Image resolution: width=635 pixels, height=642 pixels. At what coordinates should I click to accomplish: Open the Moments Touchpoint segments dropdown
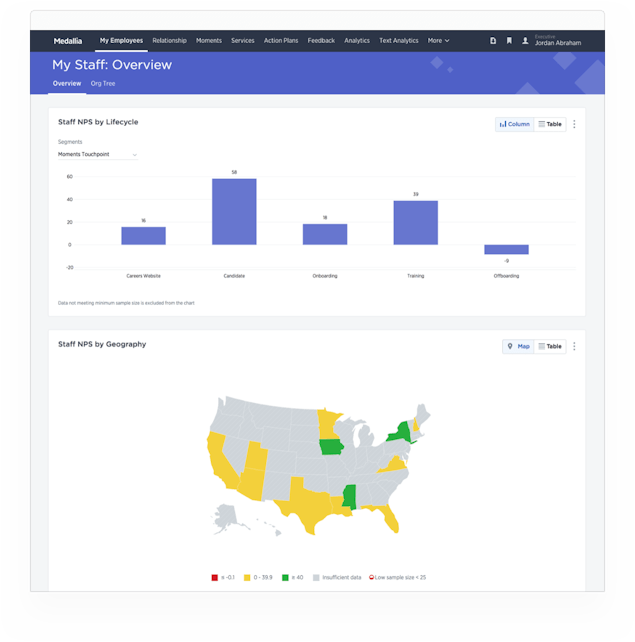97,154
